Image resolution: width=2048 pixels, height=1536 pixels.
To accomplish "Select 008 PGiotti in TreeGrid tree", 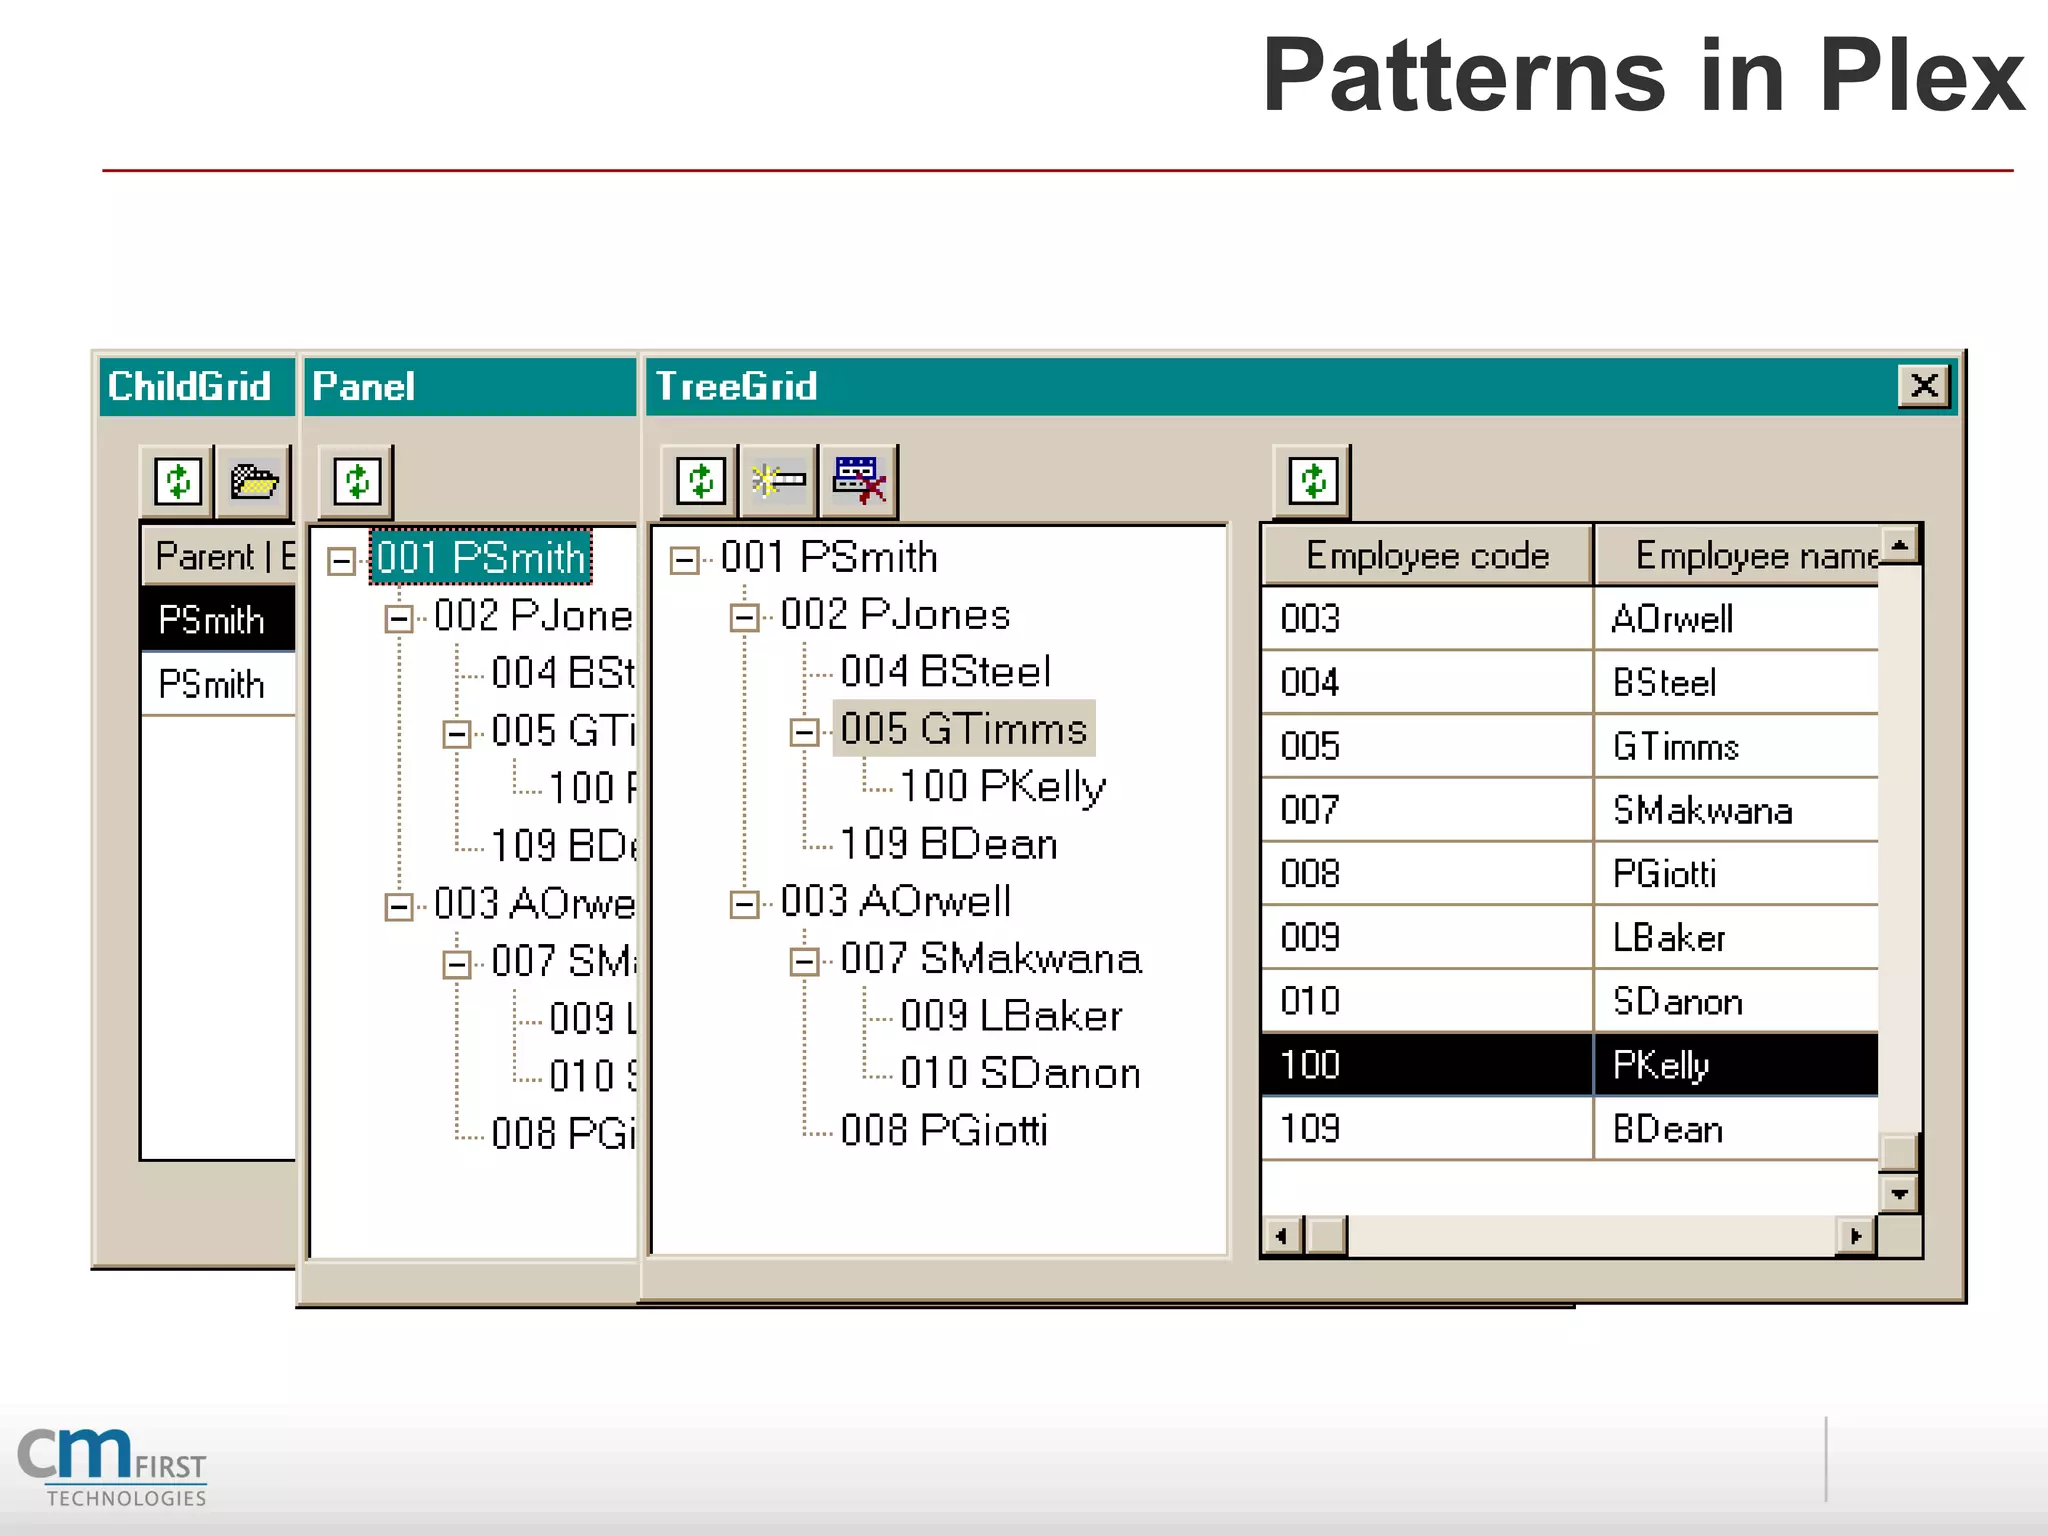I will point(943,1131).
